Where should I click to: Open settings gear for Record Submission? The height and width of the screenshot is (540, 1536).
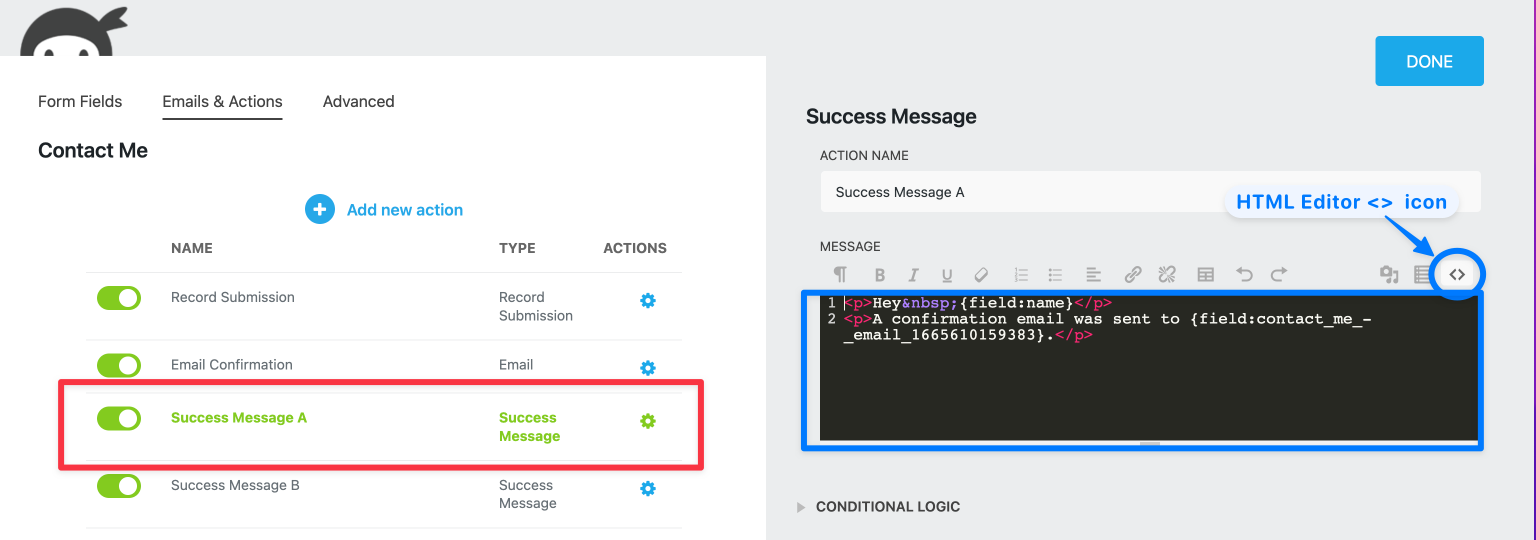(x=648, y=300)
